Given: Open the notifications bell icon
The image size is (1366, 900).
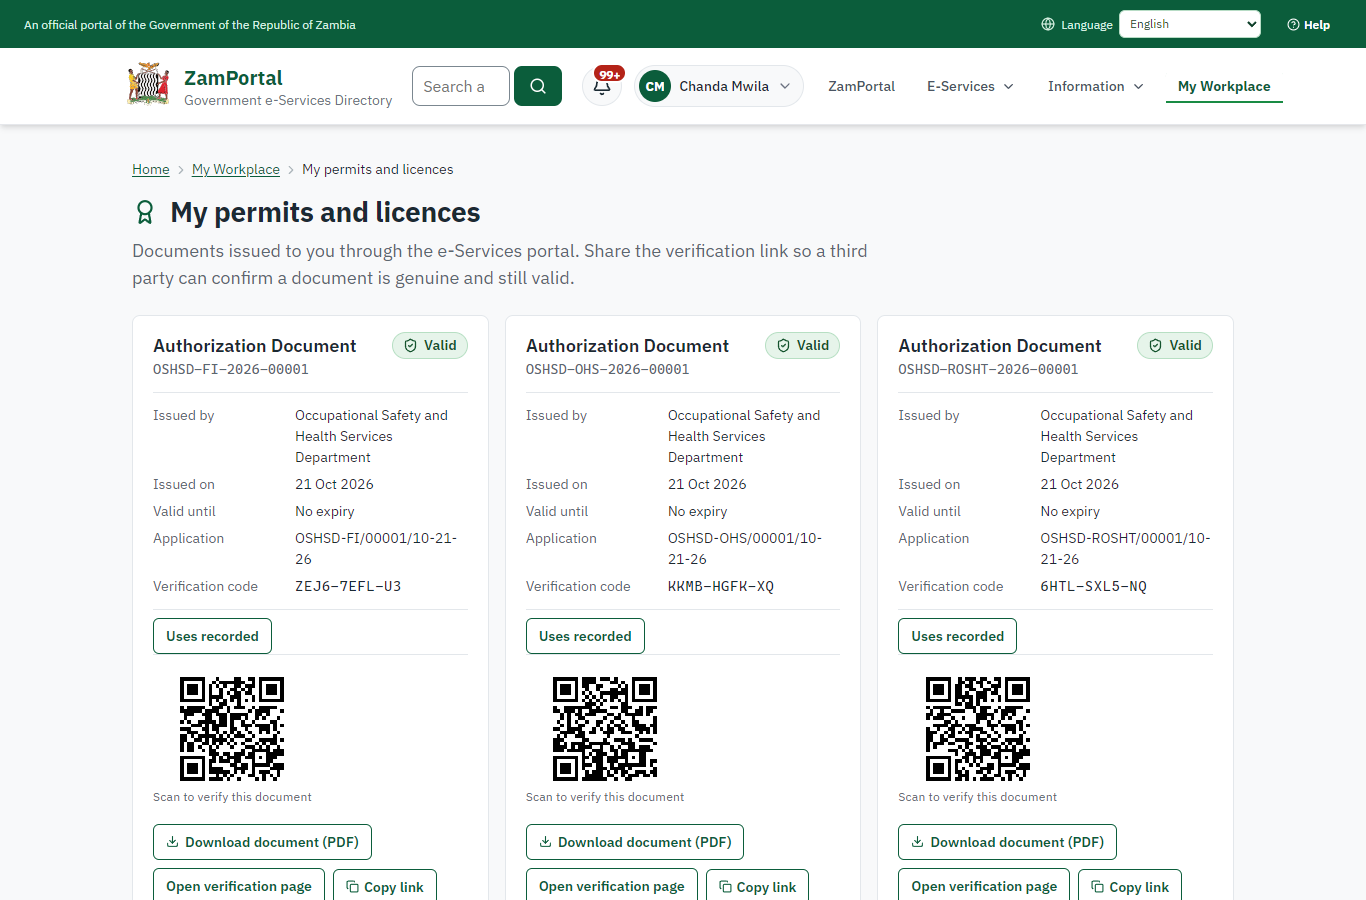Looking at the screenshot, I should point(602,86).
